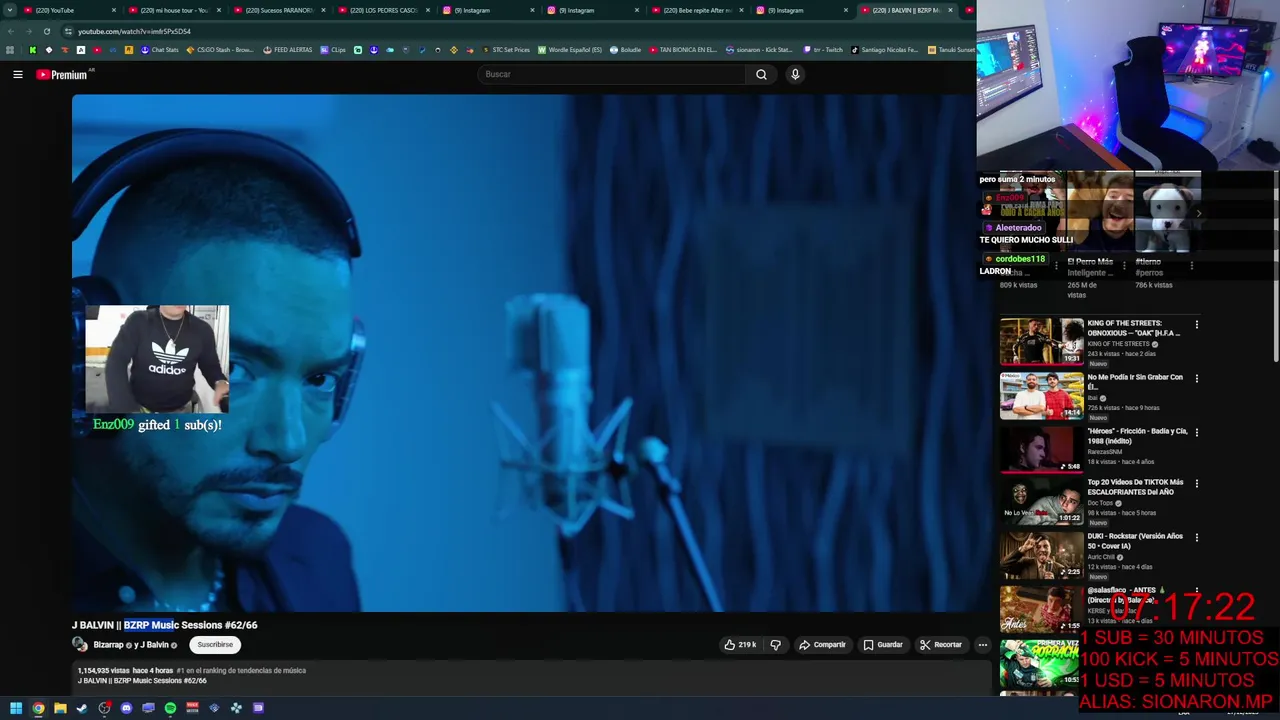Open the TAN BIONICA bookmark
The width and height of the screenshot is (1280, 720).
click(x=683, y=49)
